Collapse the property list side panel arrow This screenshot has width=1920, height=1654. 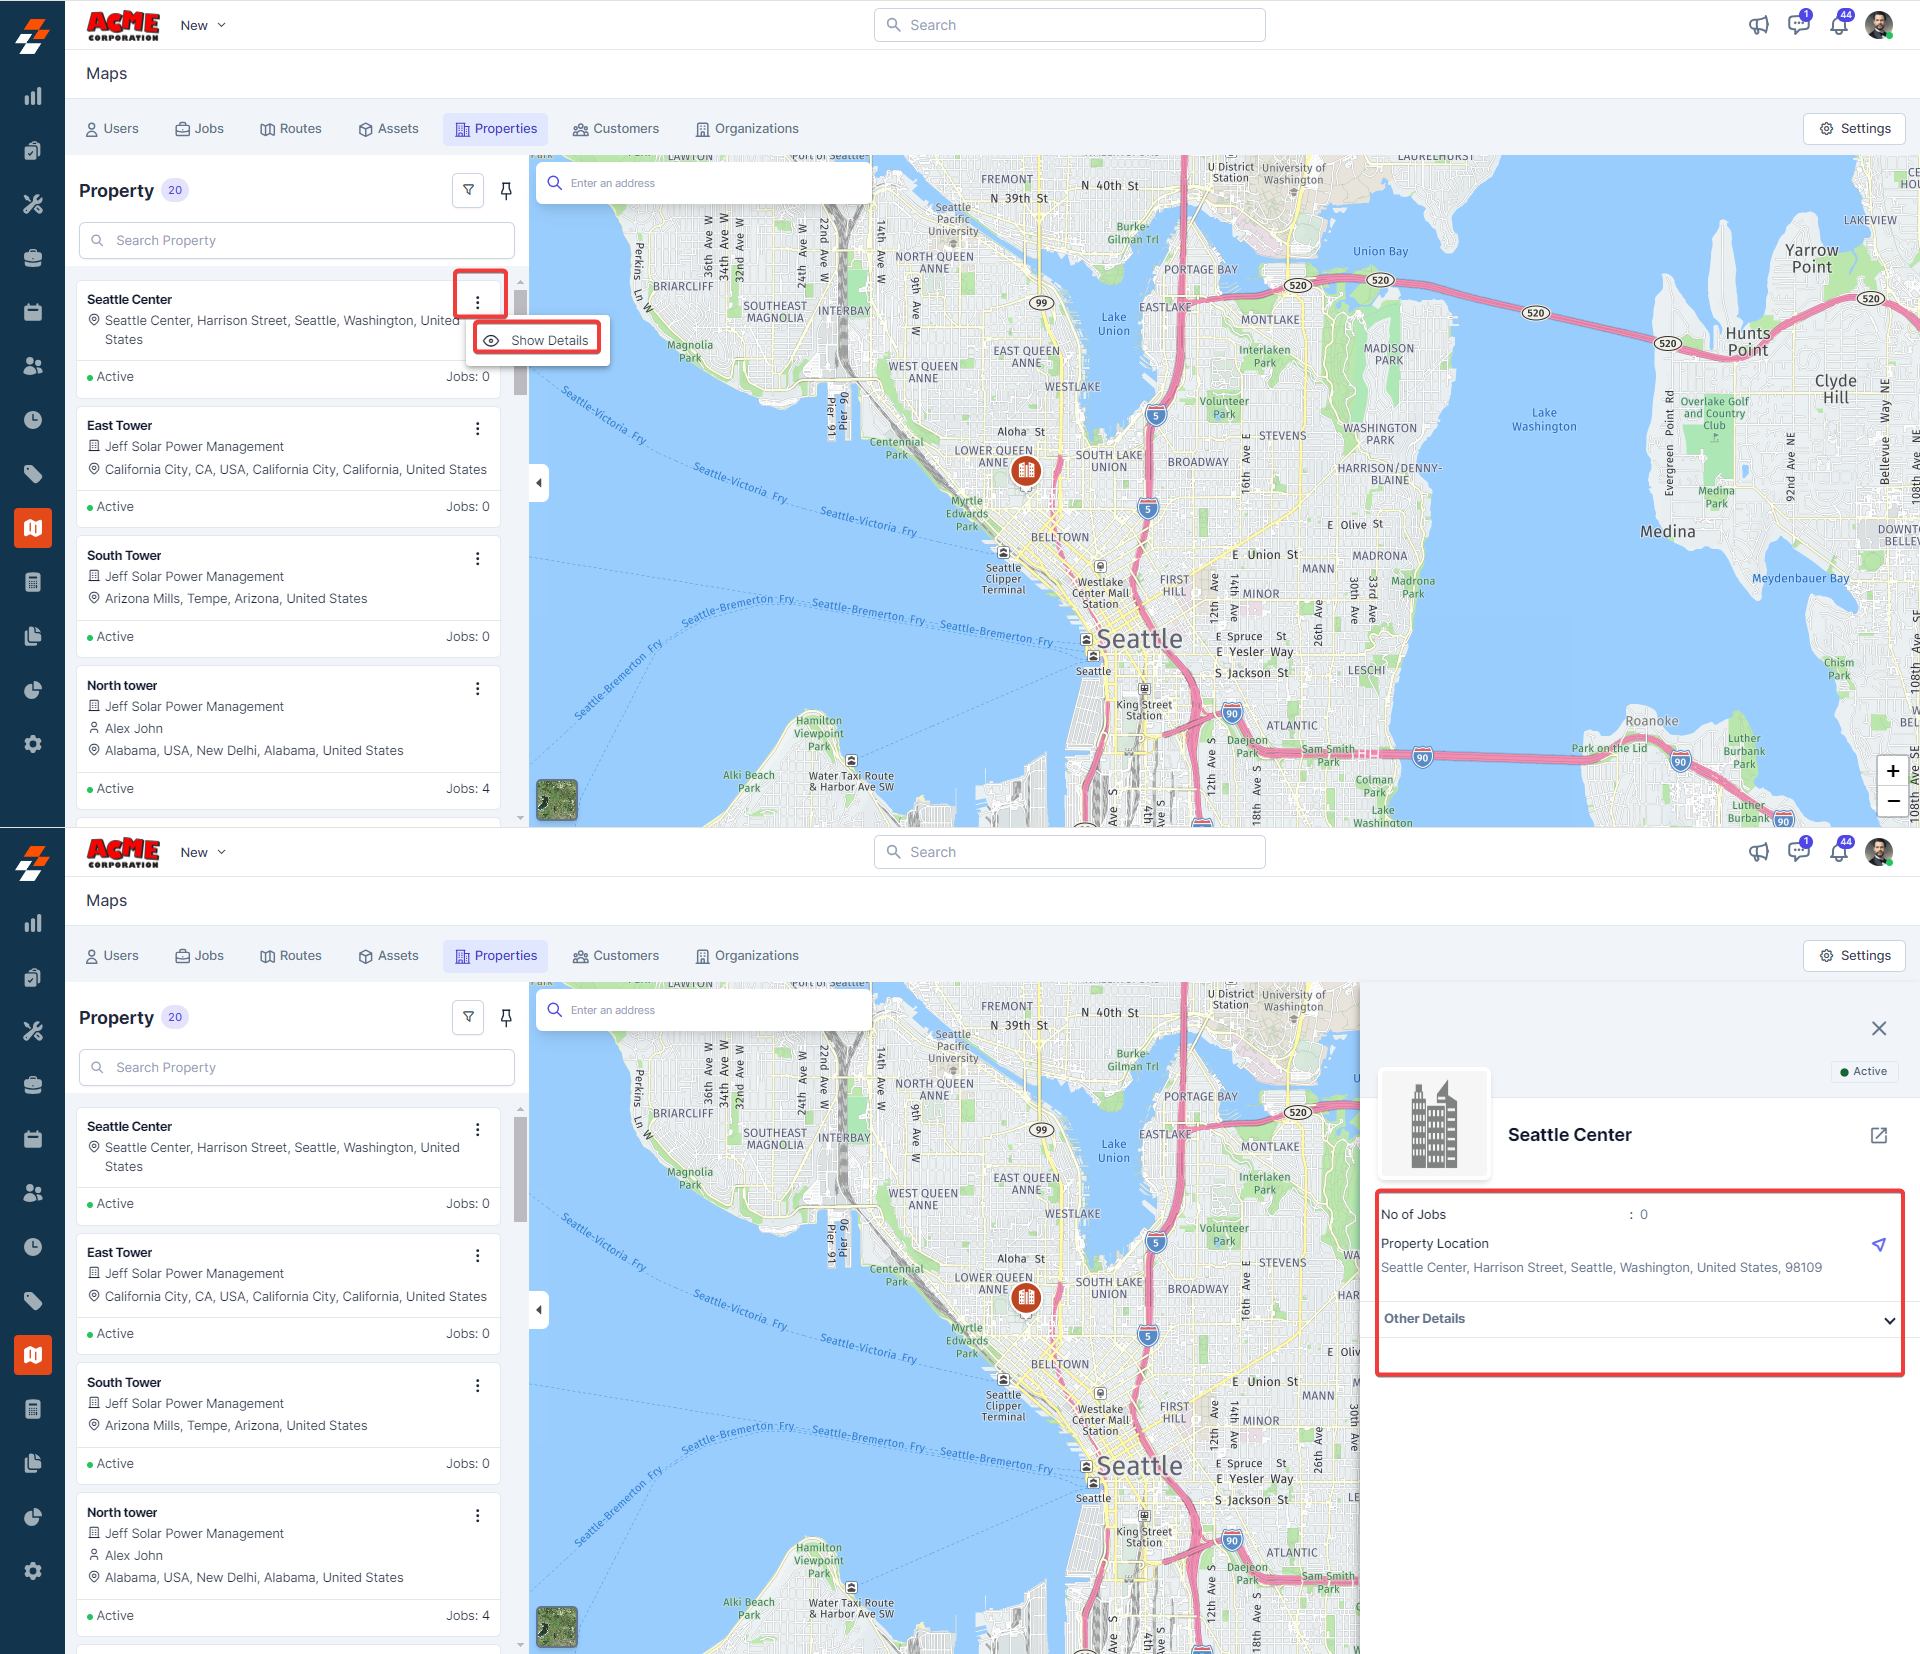click(539, 483)
